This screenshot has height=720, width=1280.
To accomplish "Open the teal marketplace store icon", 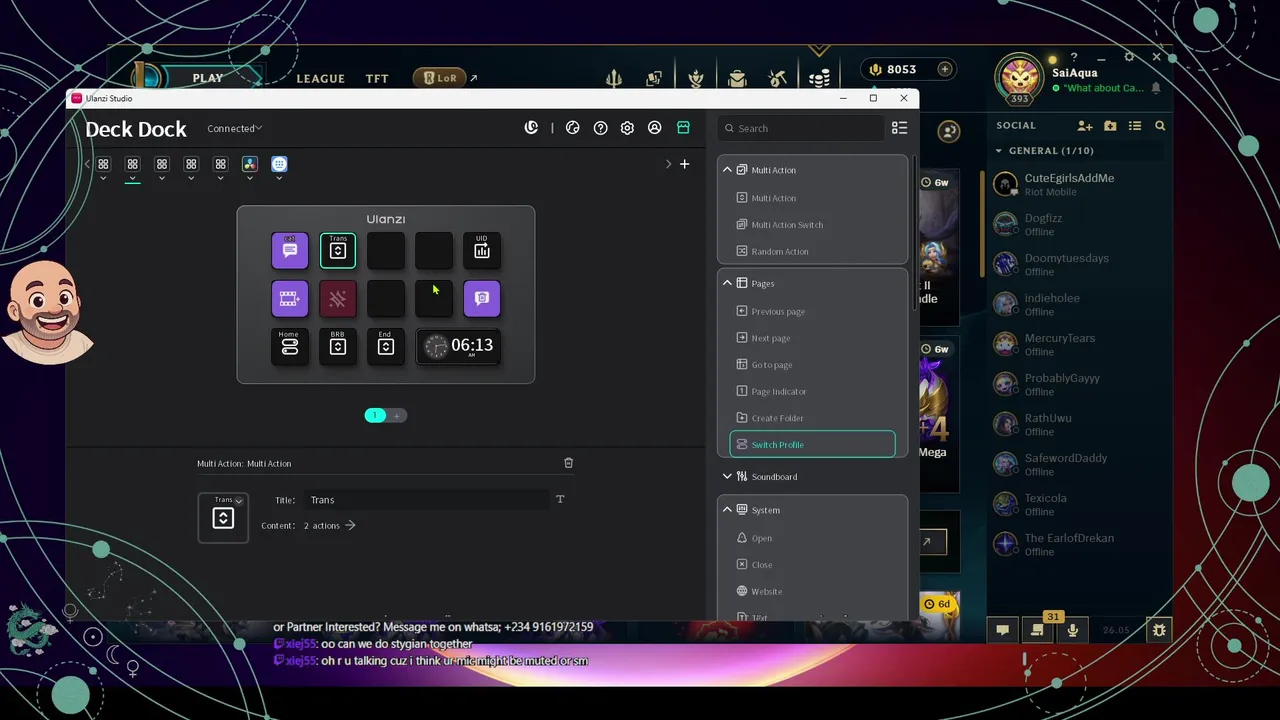I will [x=683, y=128].
